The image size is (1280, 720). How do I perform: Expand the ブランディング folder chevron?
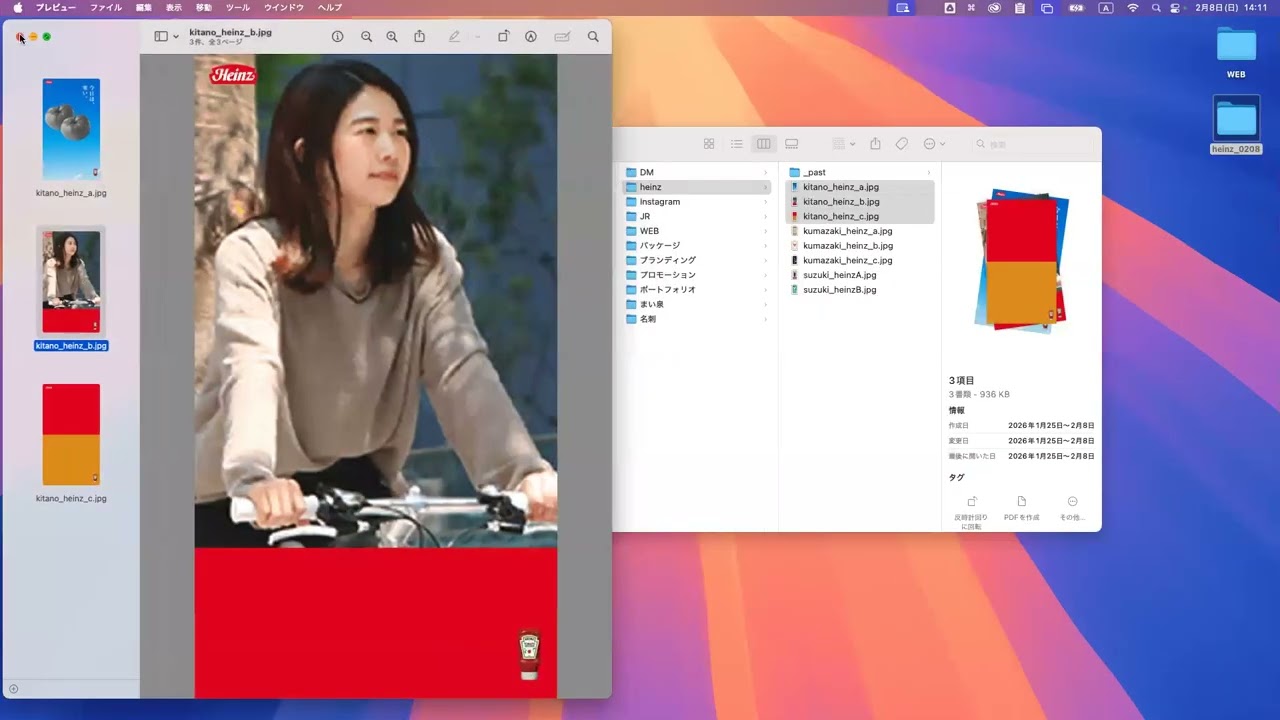765,260
